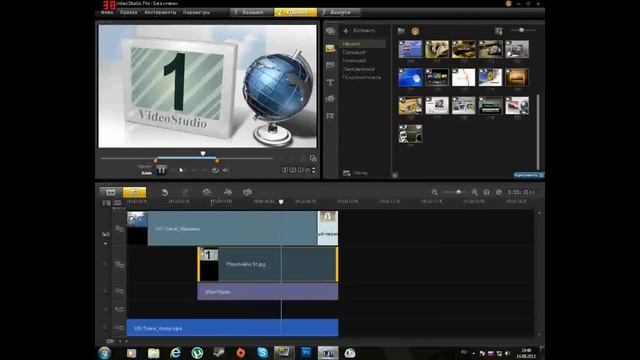This screenshot has width=640, height=360.
Task: Switch to Storyboard view
Action: [111, 192]
